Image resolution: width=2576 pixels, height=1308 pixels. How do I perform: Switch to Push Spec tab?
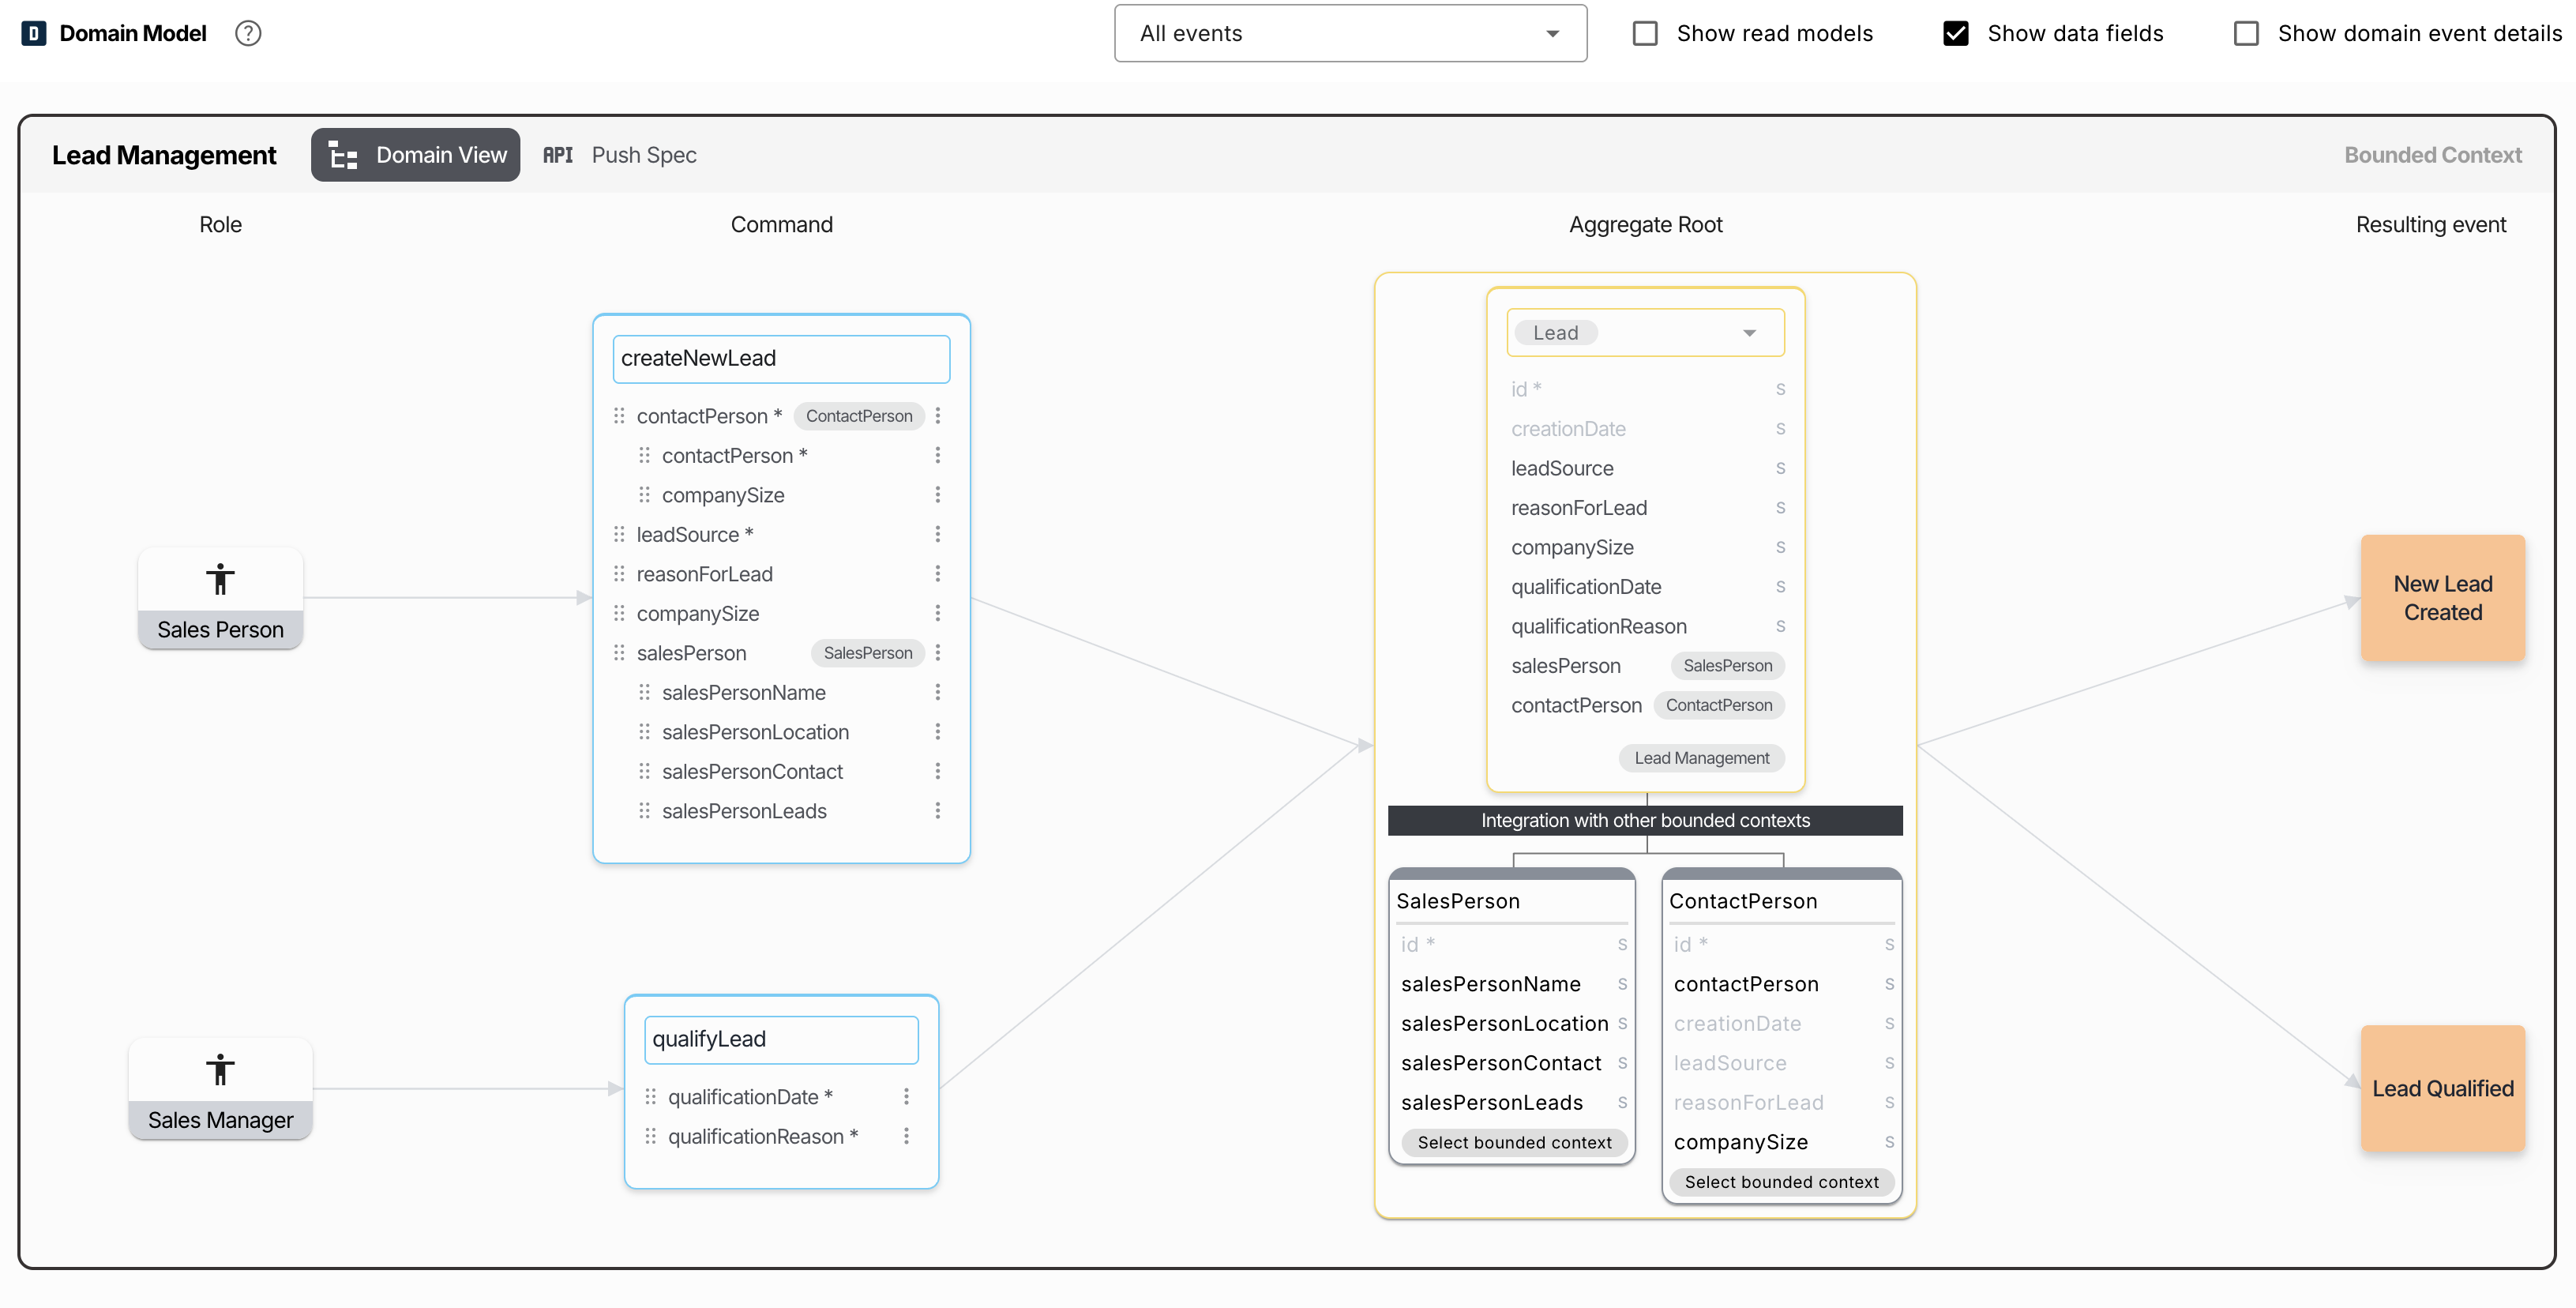click(x=620, y=155)
